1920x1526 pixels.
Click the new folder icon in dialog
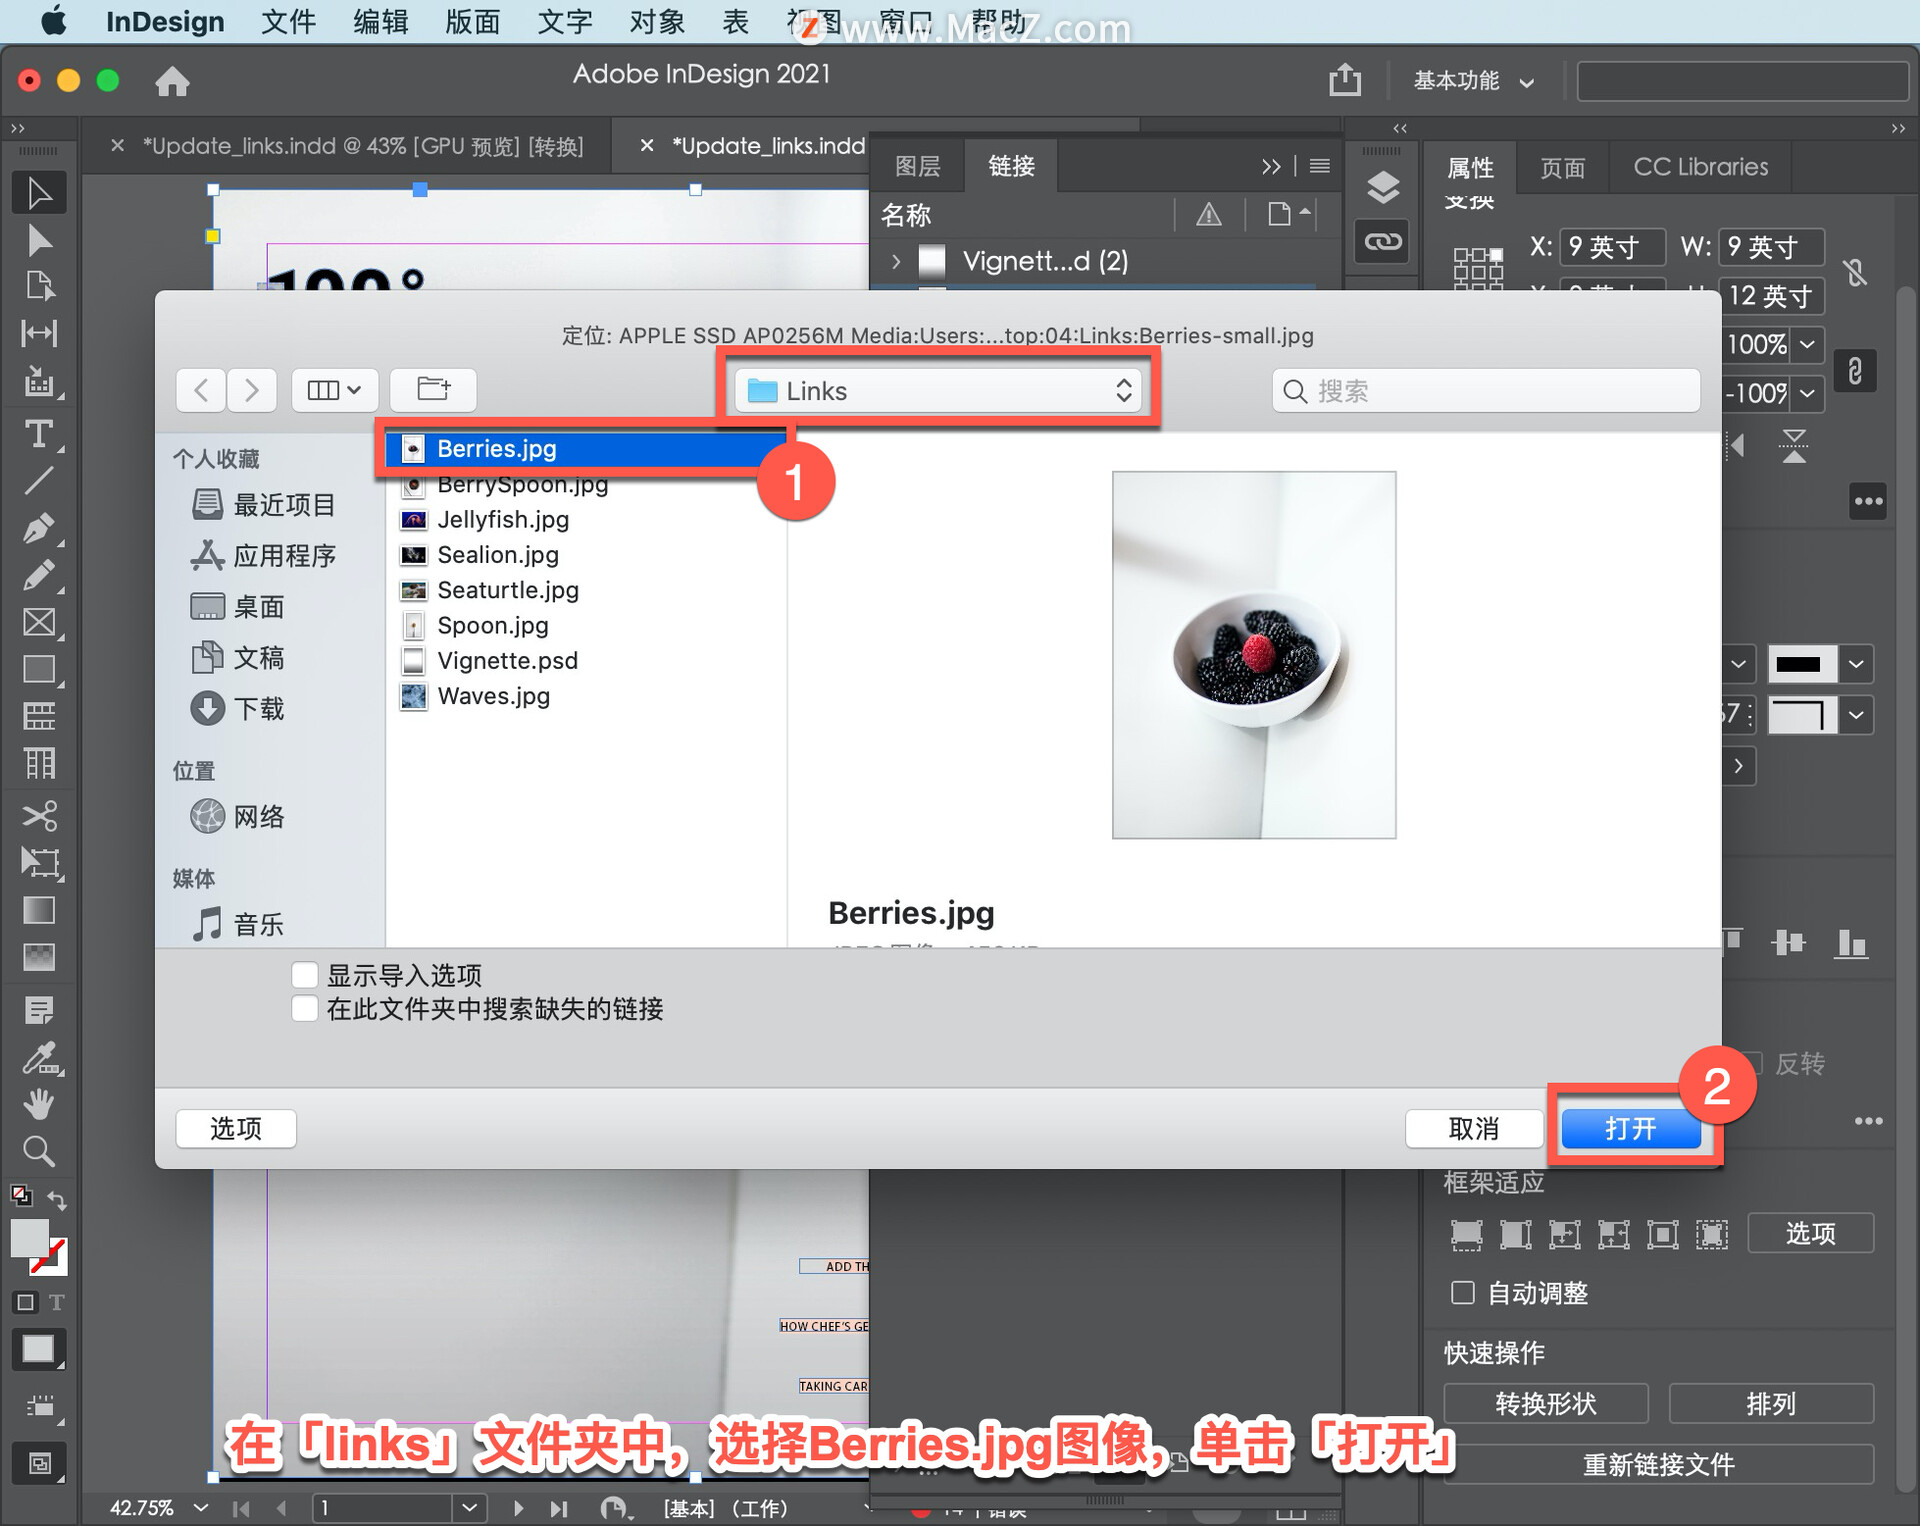pyautogui.click(x=433, y=389)
